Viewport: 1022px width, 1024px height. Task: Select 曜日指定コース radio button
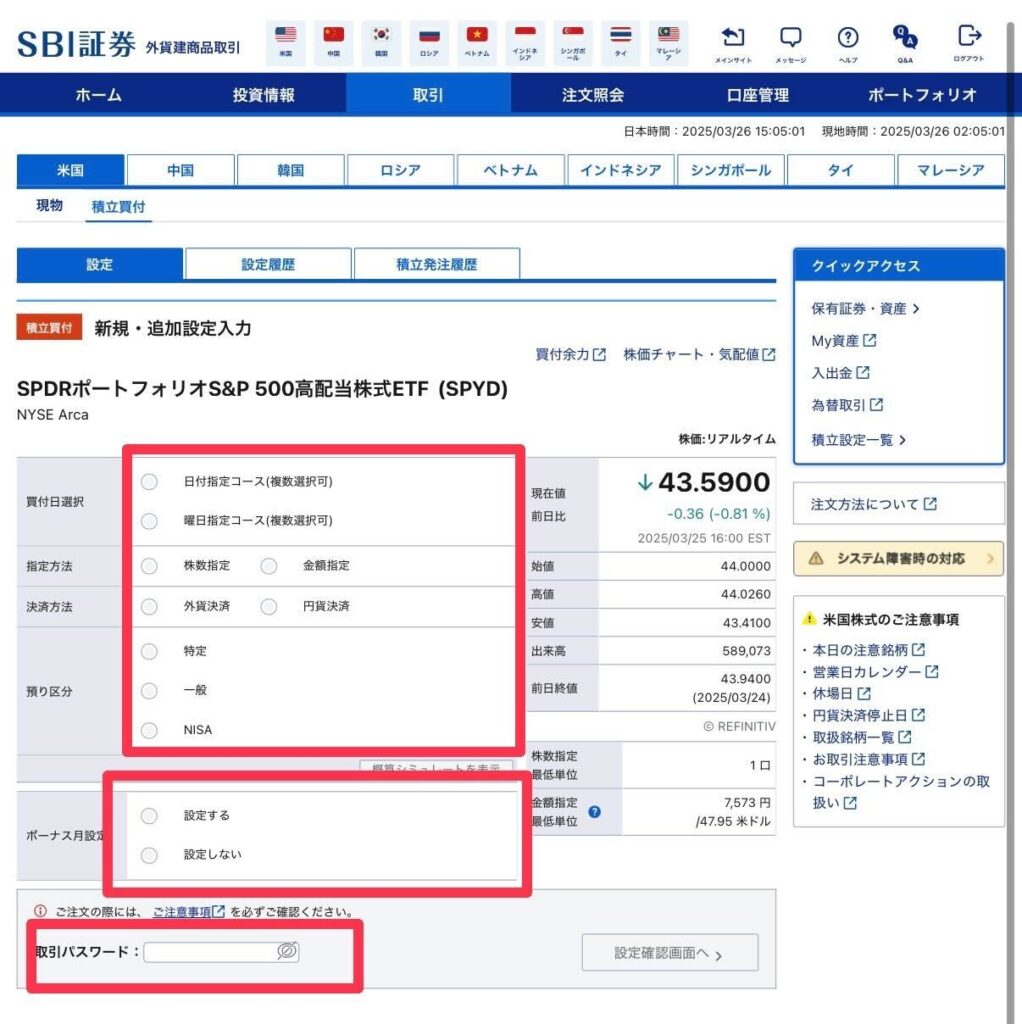tap(149, 520)
